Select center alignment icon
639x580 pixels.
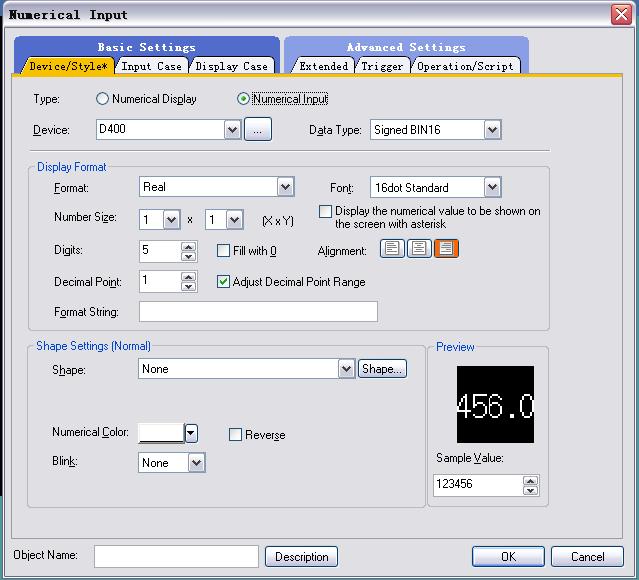pyautogui.click(x=419, y=250)
